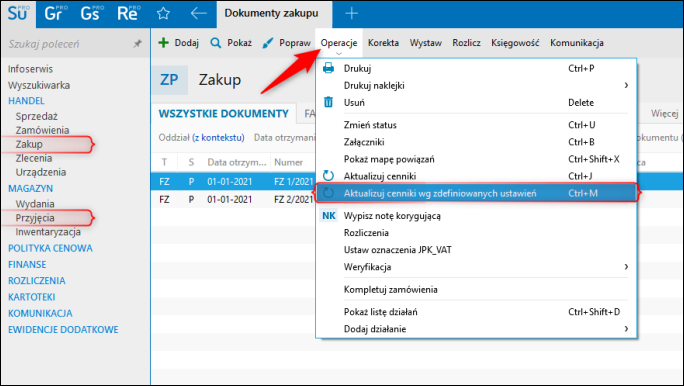684x386 pixels.
Task: Open Wyszukiwarka in the sidebar
Action: (x=39, y=85)
